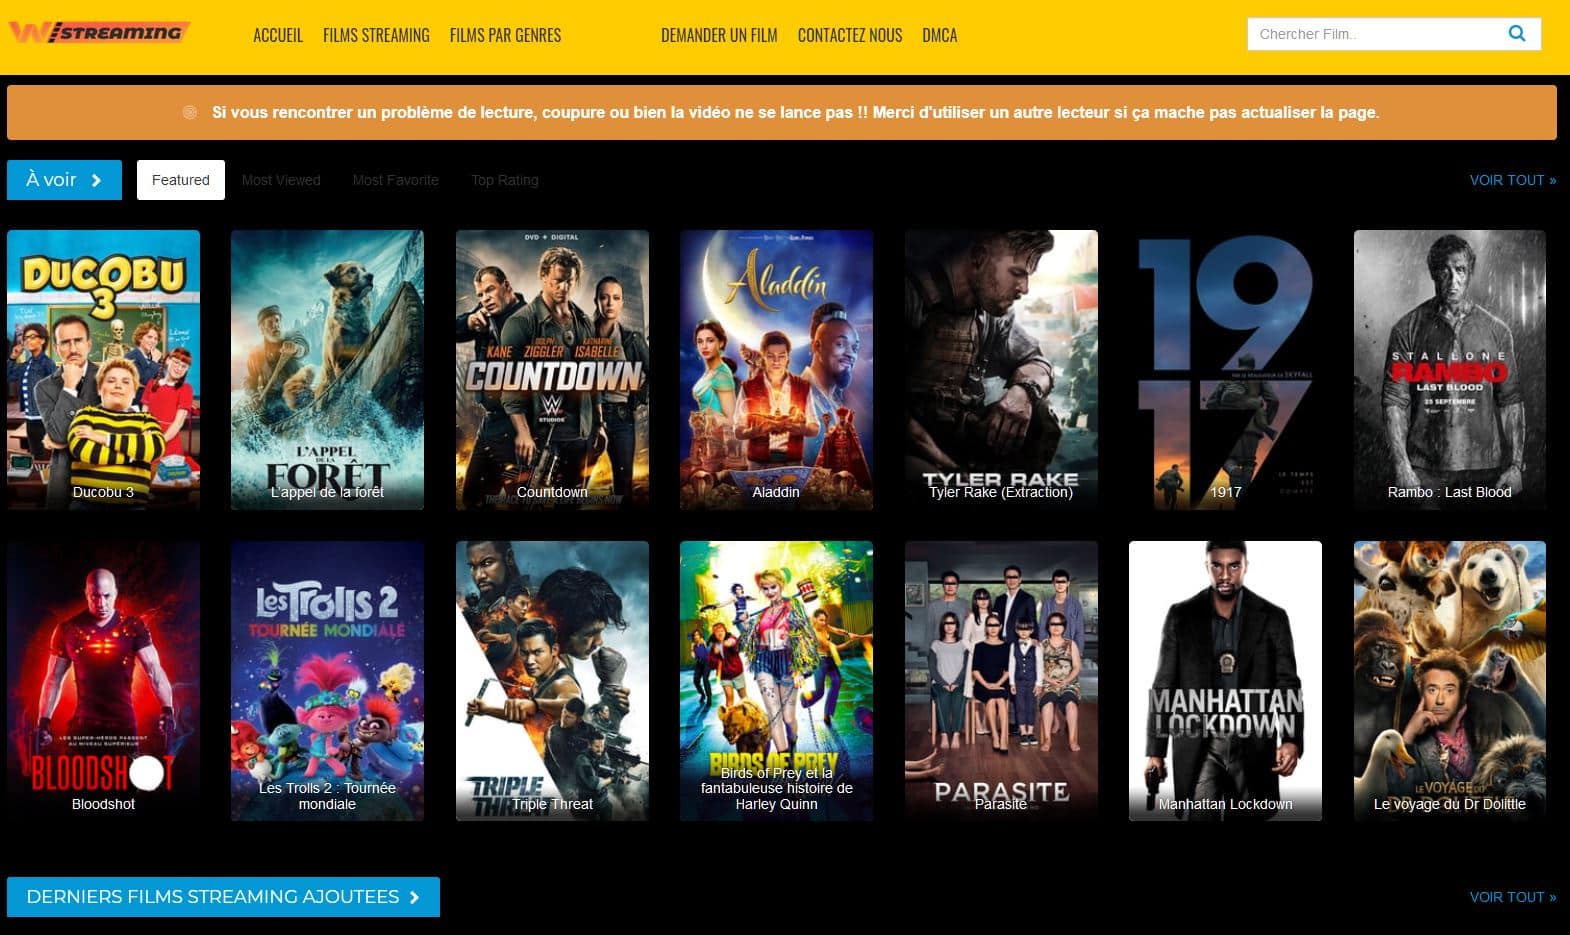The width and height of the screenshot is (1570, 935).
Task: Go to Demander un Film page
Action: [718, 36]
